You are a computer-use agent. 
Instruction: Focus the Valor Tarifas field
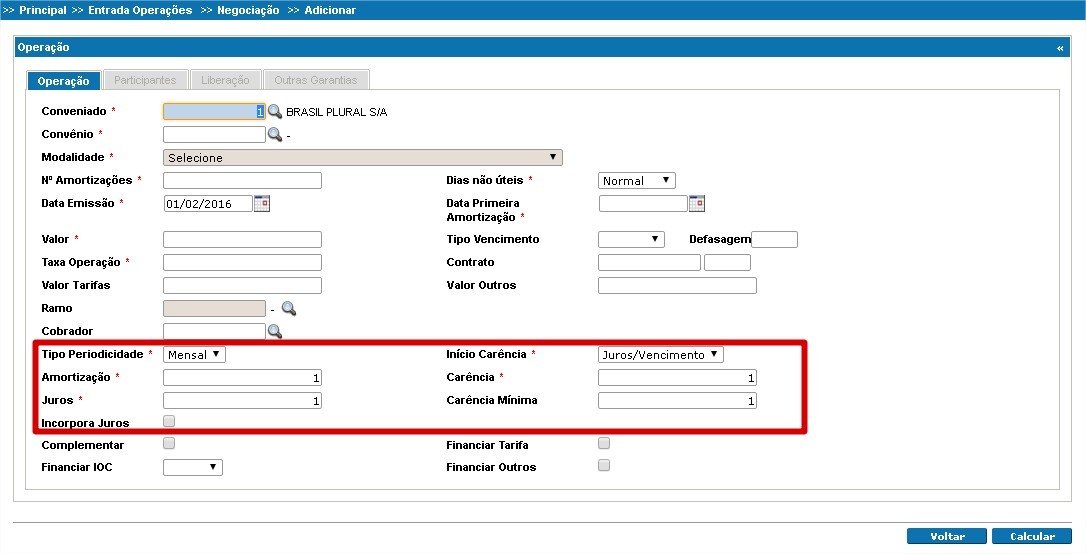coord(242,285)
